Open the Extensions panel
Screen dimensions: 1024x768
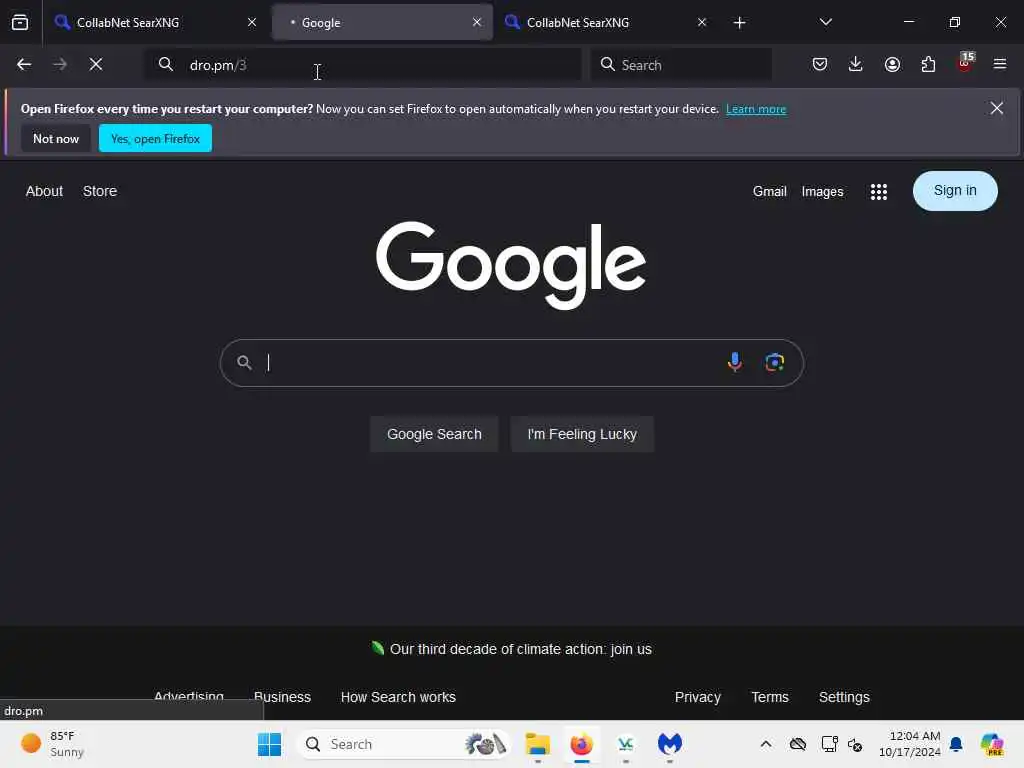(928, 64)
